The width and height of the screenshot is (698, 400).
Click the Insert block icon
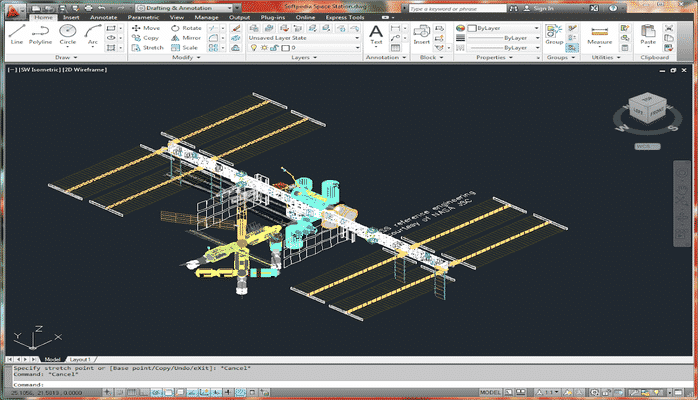point(421,32)
